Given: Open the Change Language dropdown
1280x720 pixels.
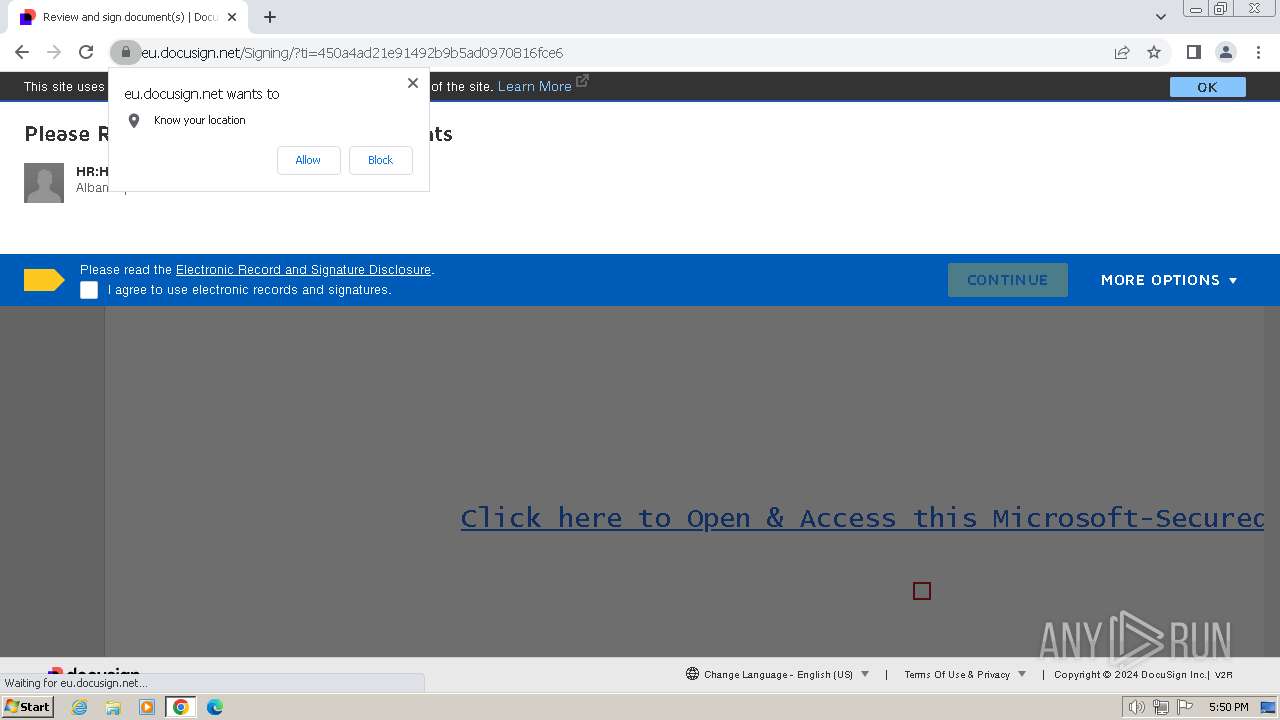Looking at the screenshot, I should [786, 674].
